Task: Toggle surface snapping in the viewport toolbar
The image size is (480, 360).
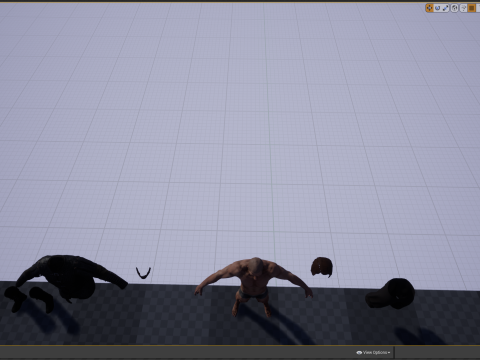Action: (463, 8)
